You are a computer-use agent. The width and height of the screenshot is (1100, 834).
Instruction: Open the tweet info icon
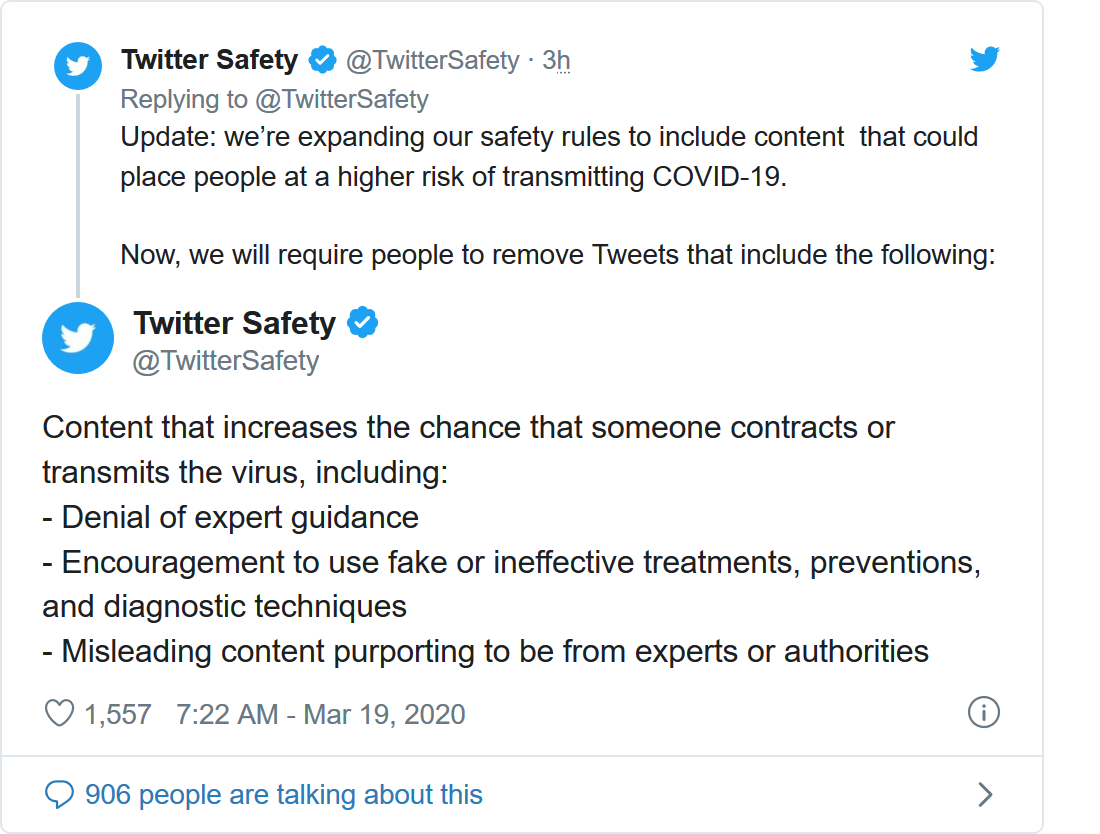tap(984, 713)
